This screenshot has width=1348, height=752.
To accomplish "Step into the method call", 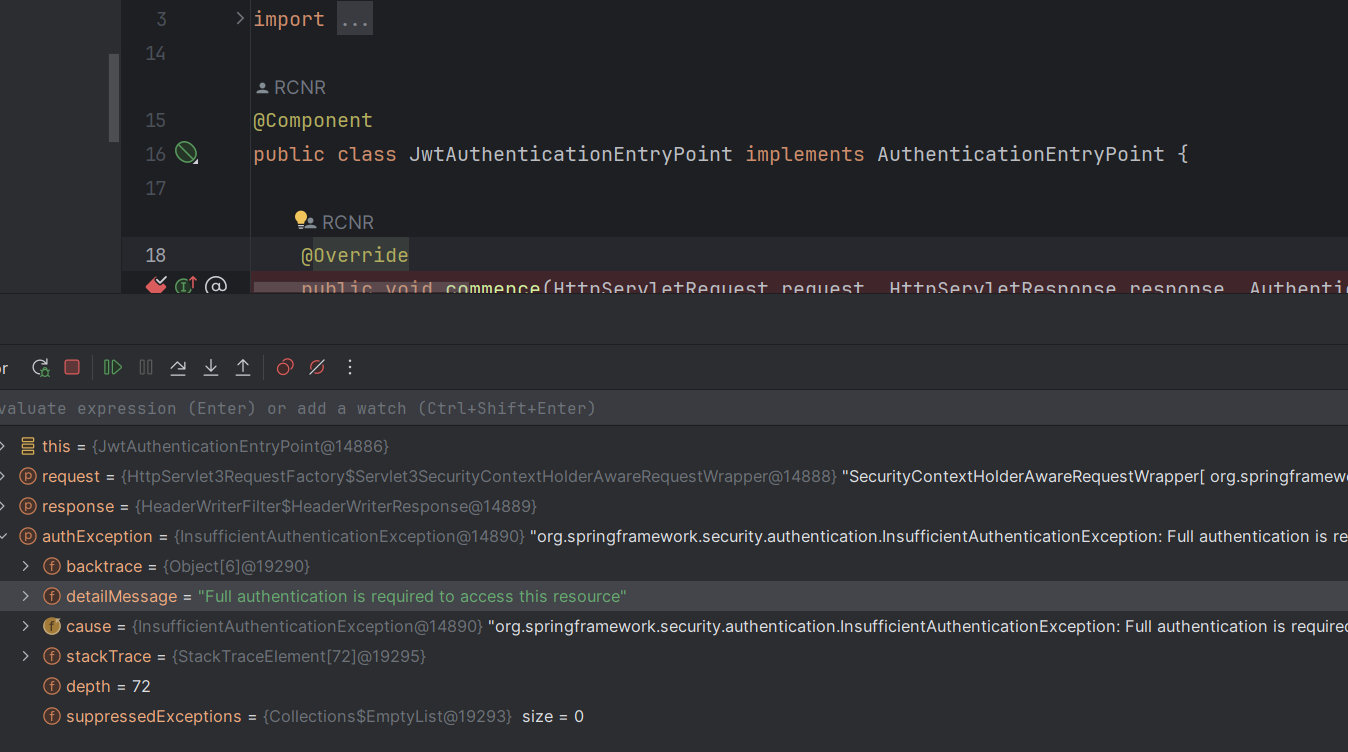I will (211, 367).
